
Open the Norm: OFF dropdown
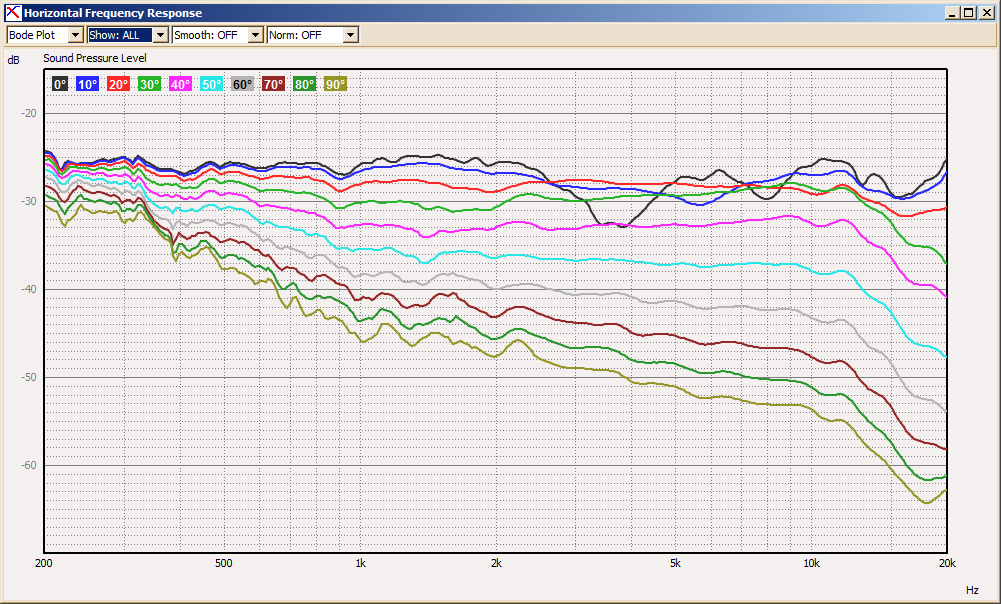(313, 34)
